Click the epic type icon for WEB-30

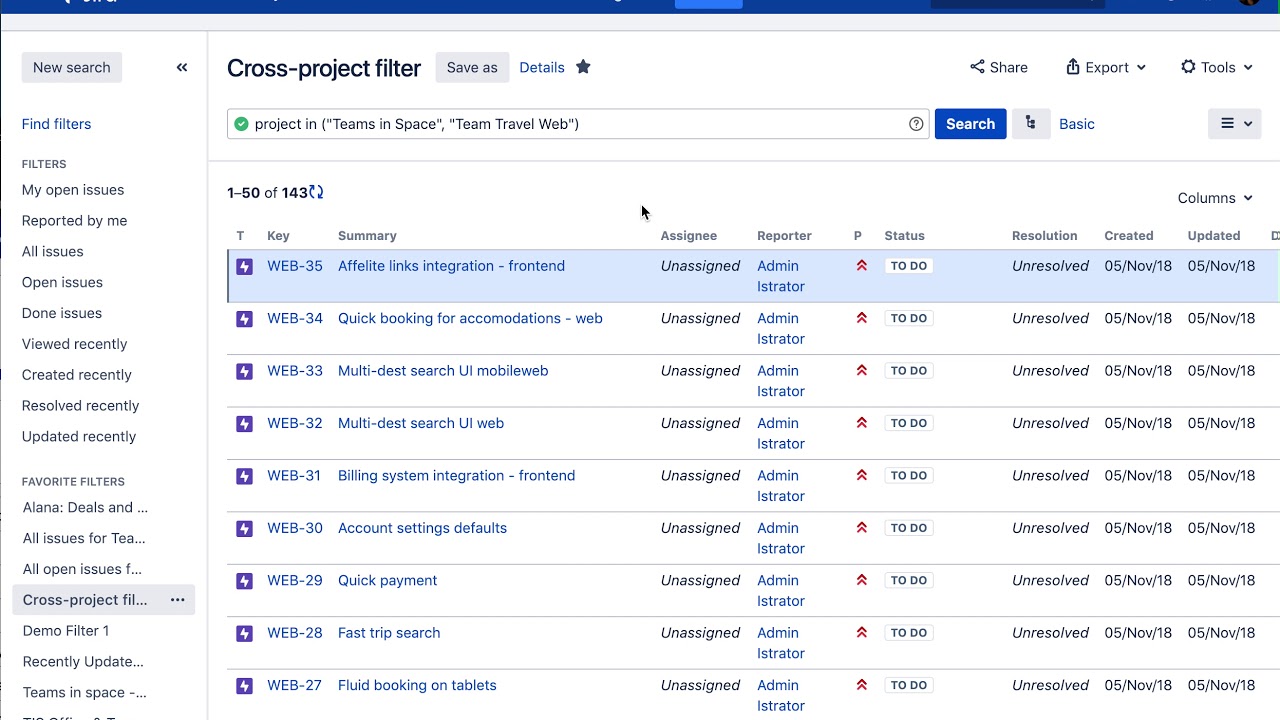click(244, 528)
